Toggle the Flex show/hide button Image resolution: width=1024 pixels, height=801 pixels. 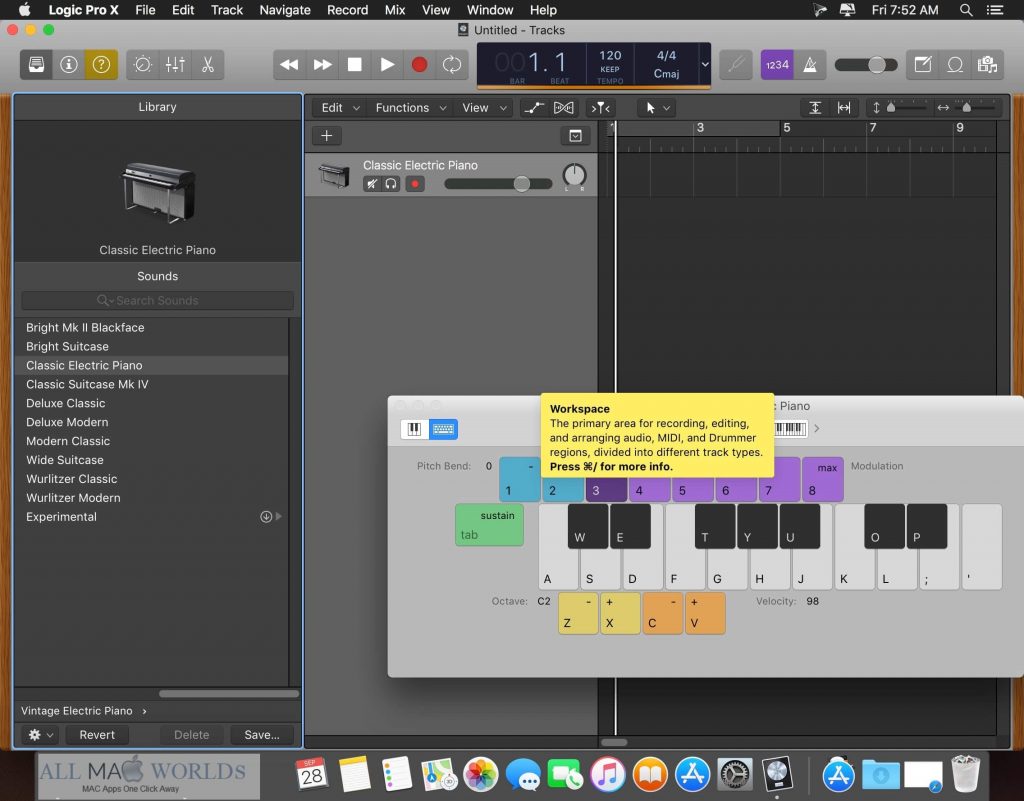(x=564, y=108)
